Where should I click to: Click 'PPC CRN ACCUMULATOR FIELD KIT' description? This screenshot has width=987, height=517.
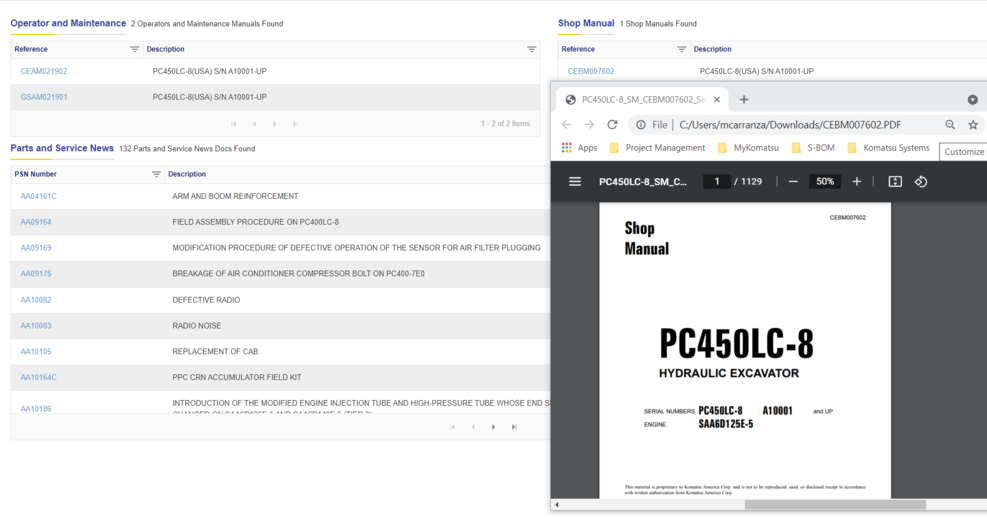(237, 377)
